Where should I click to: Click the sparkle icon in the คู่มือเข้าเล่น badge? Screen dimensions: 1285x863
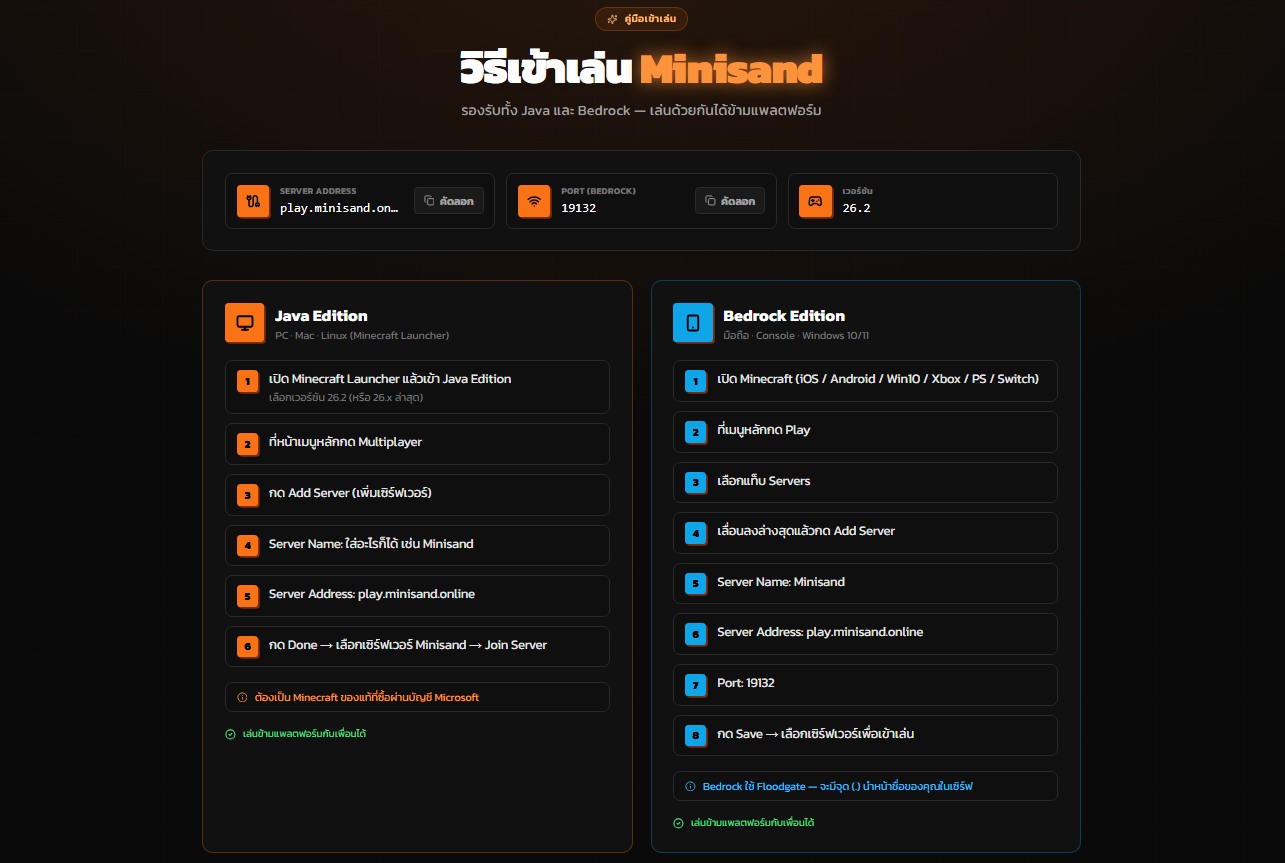[612, 19]
